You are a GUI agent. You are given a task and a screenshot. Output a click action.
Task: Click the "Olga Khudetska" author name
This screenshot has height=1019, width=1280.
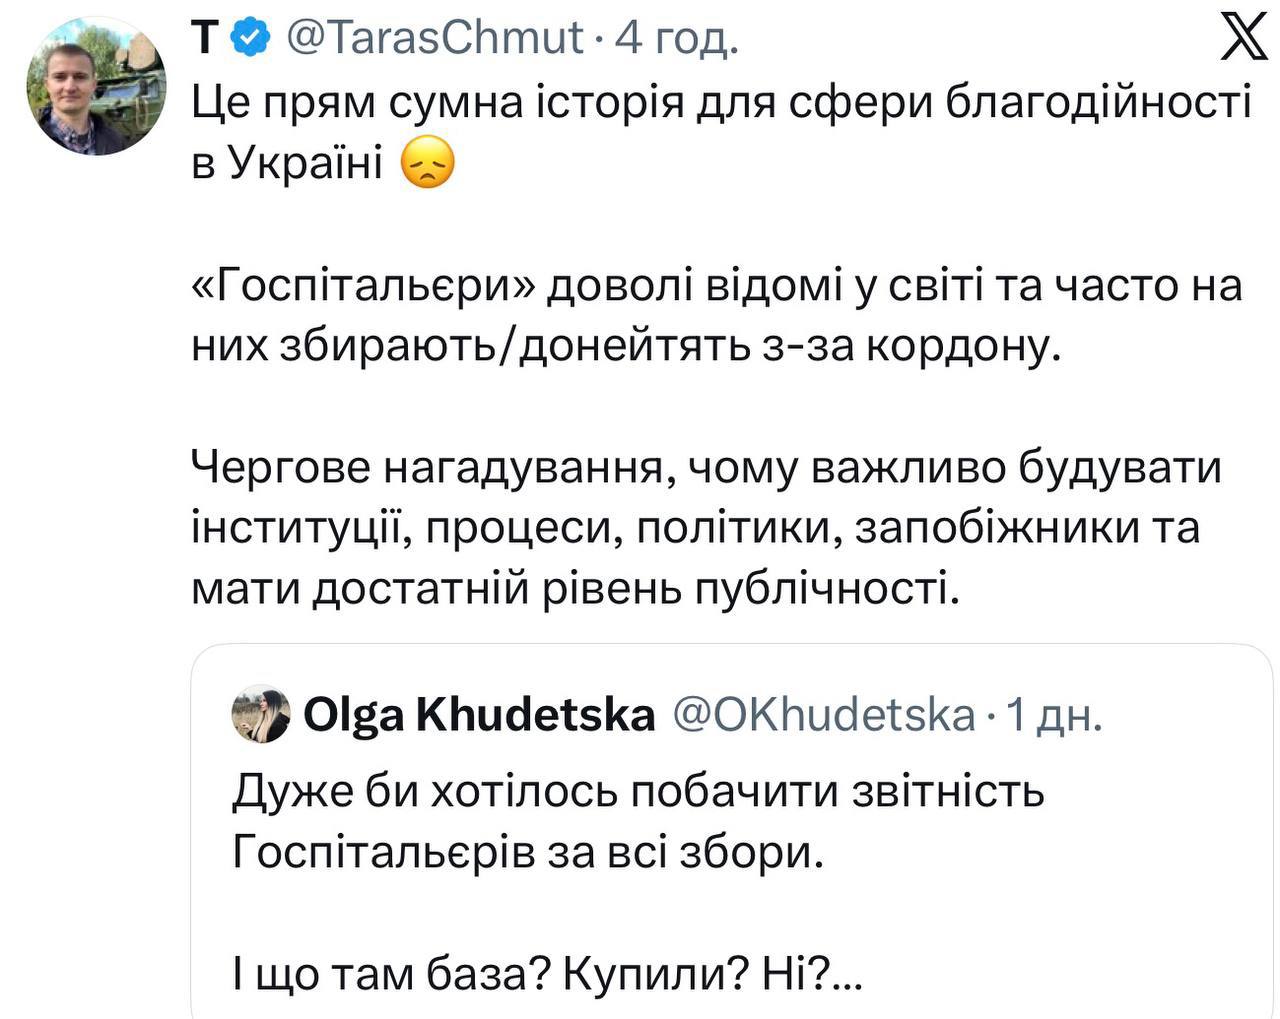(x=479, y=715)
